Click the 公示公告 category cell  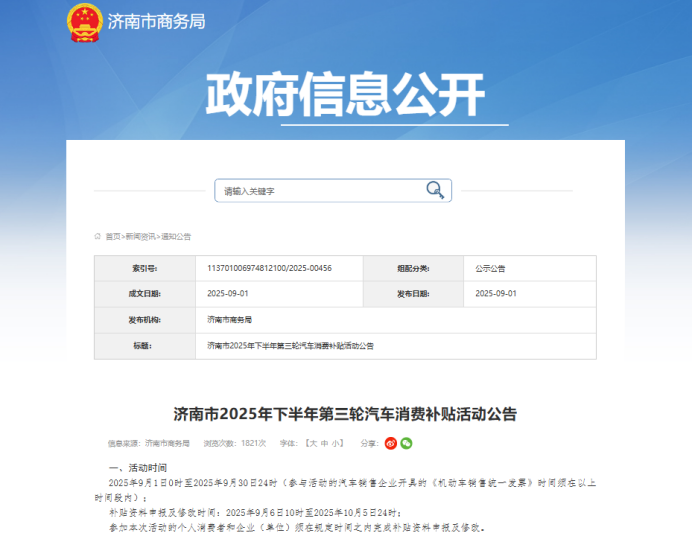pos(490,268)
